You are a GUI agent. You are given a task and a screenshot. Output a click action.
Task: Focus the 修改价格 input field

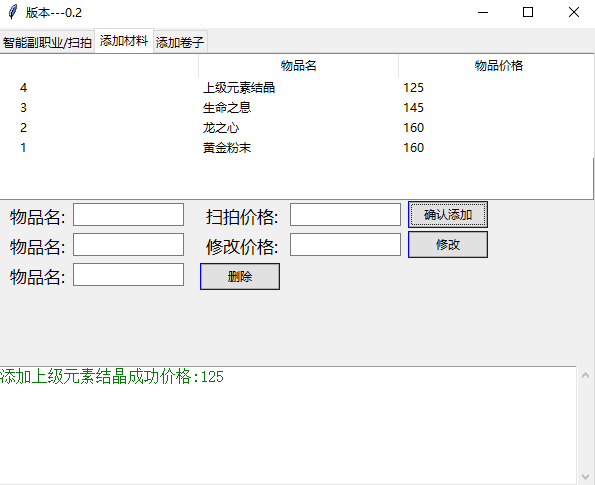pyautogui.click(x=345, y=244)
